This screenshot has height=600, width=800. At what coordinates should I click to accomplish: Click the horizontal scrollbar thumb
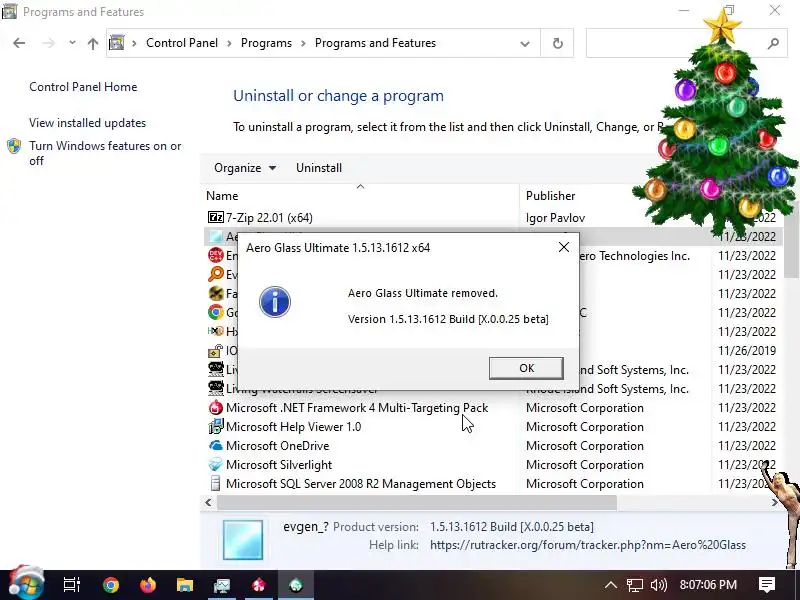(417, 503)
